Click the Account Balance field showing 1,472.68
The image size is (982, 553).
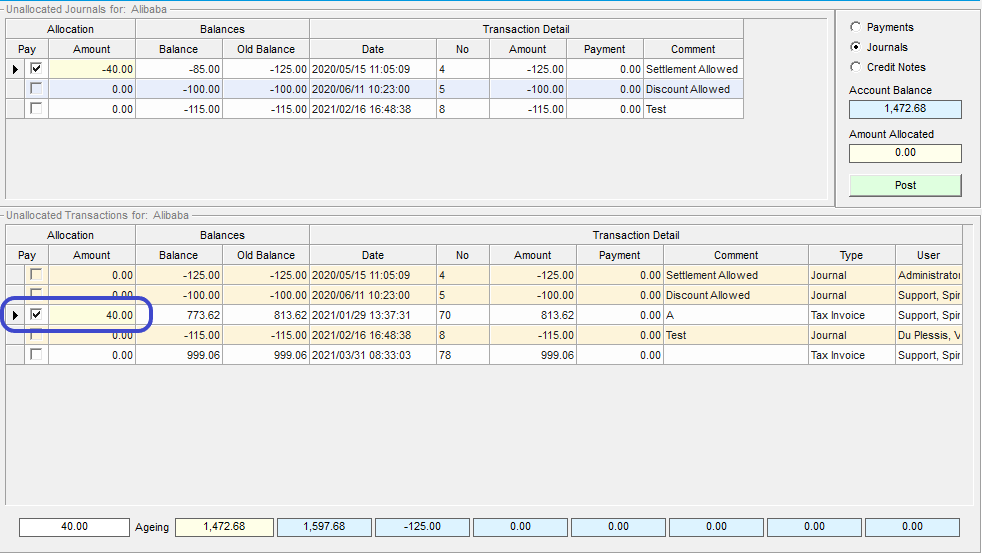[x=905, y=109]
